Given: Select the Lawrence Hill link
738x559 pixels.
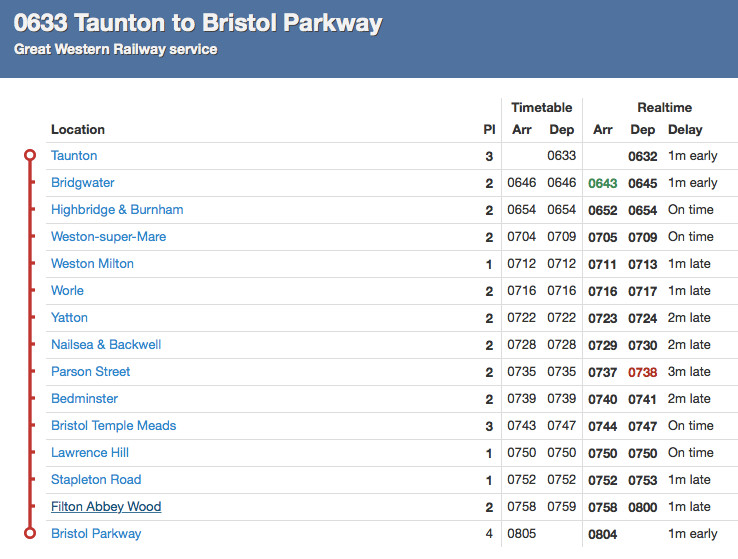Looking at the screenshot, I should [90, 453].
